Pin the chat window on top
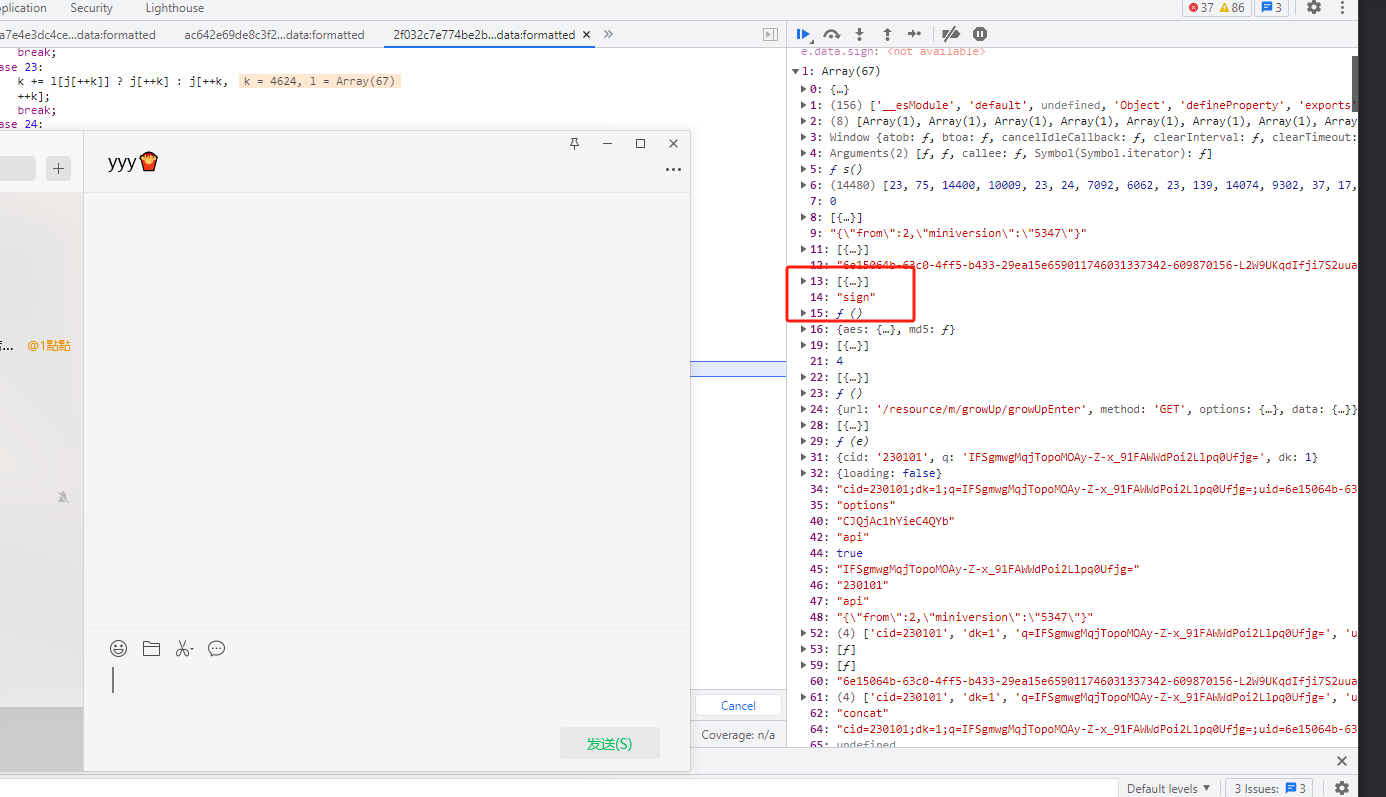1386x797 pixels. click(x=574, y=144)
